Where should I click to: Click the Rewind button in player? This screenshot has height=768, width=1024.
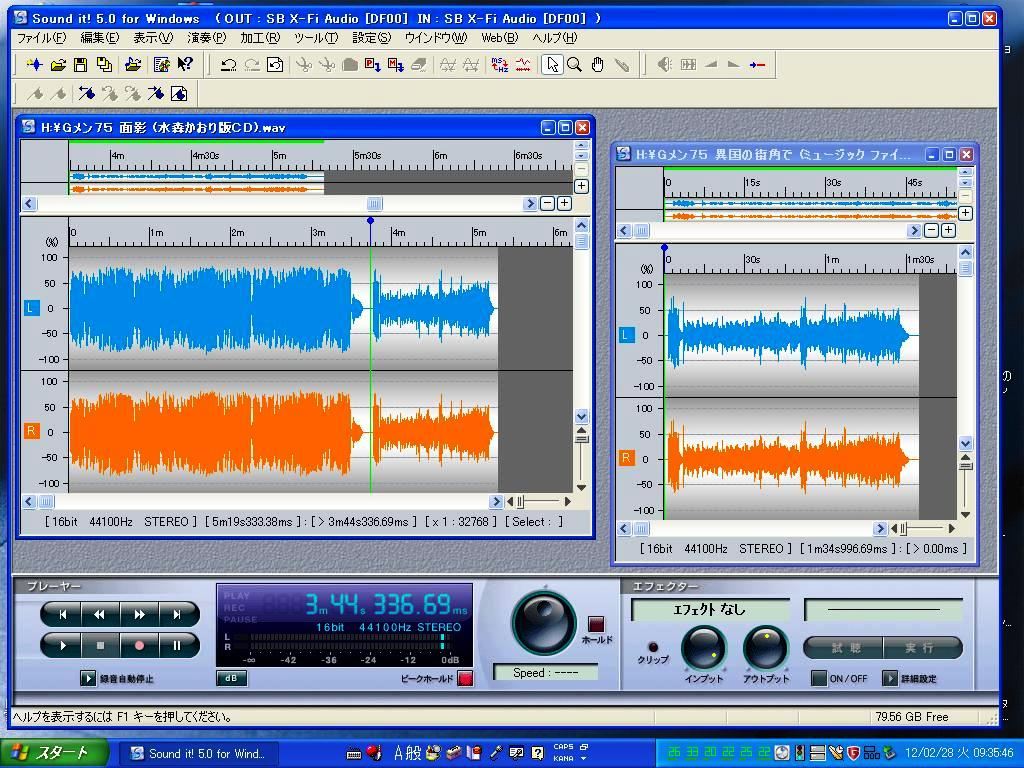tap(99, 614)
